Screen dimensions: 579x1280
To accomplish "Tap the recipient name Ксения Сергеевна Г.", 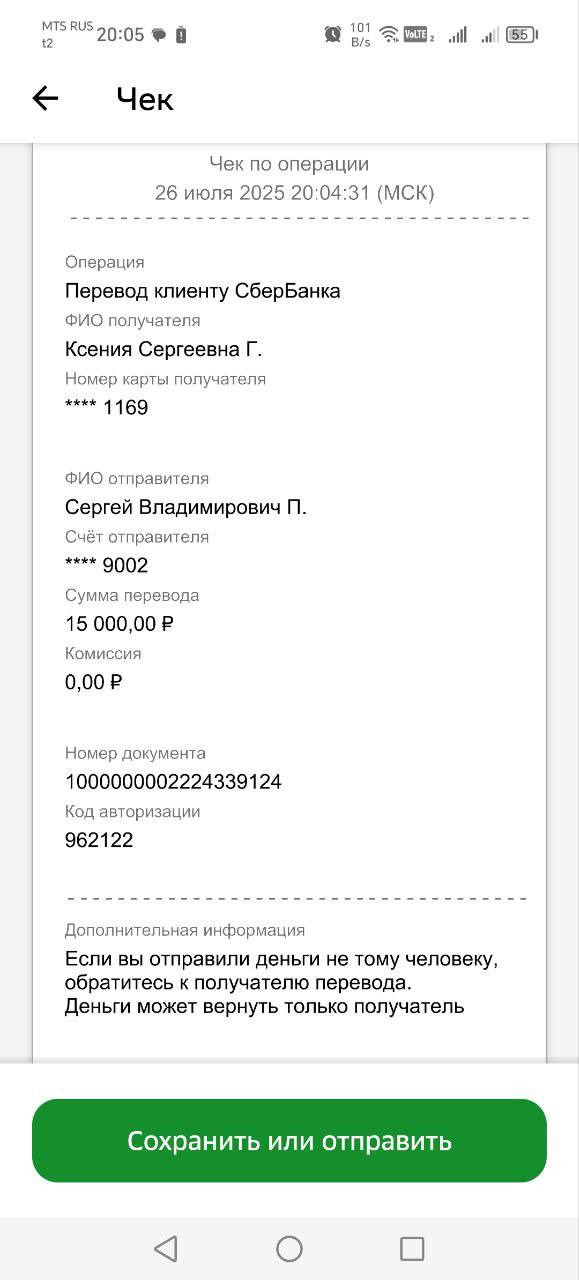I will coord(163,349).
